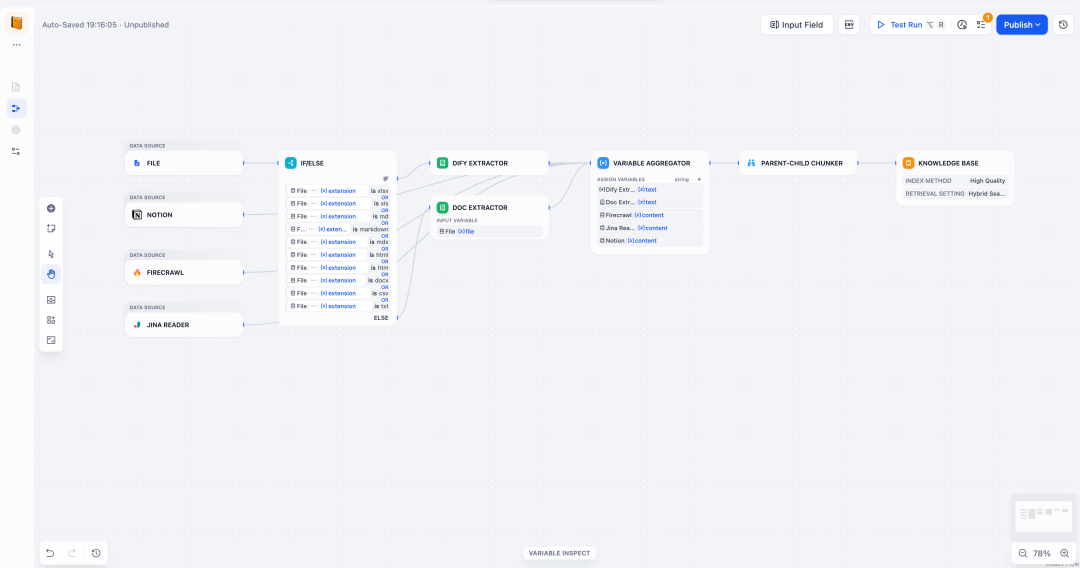Click the Firecrawl content variable row
1080x568 pixels.
point(650,215)
